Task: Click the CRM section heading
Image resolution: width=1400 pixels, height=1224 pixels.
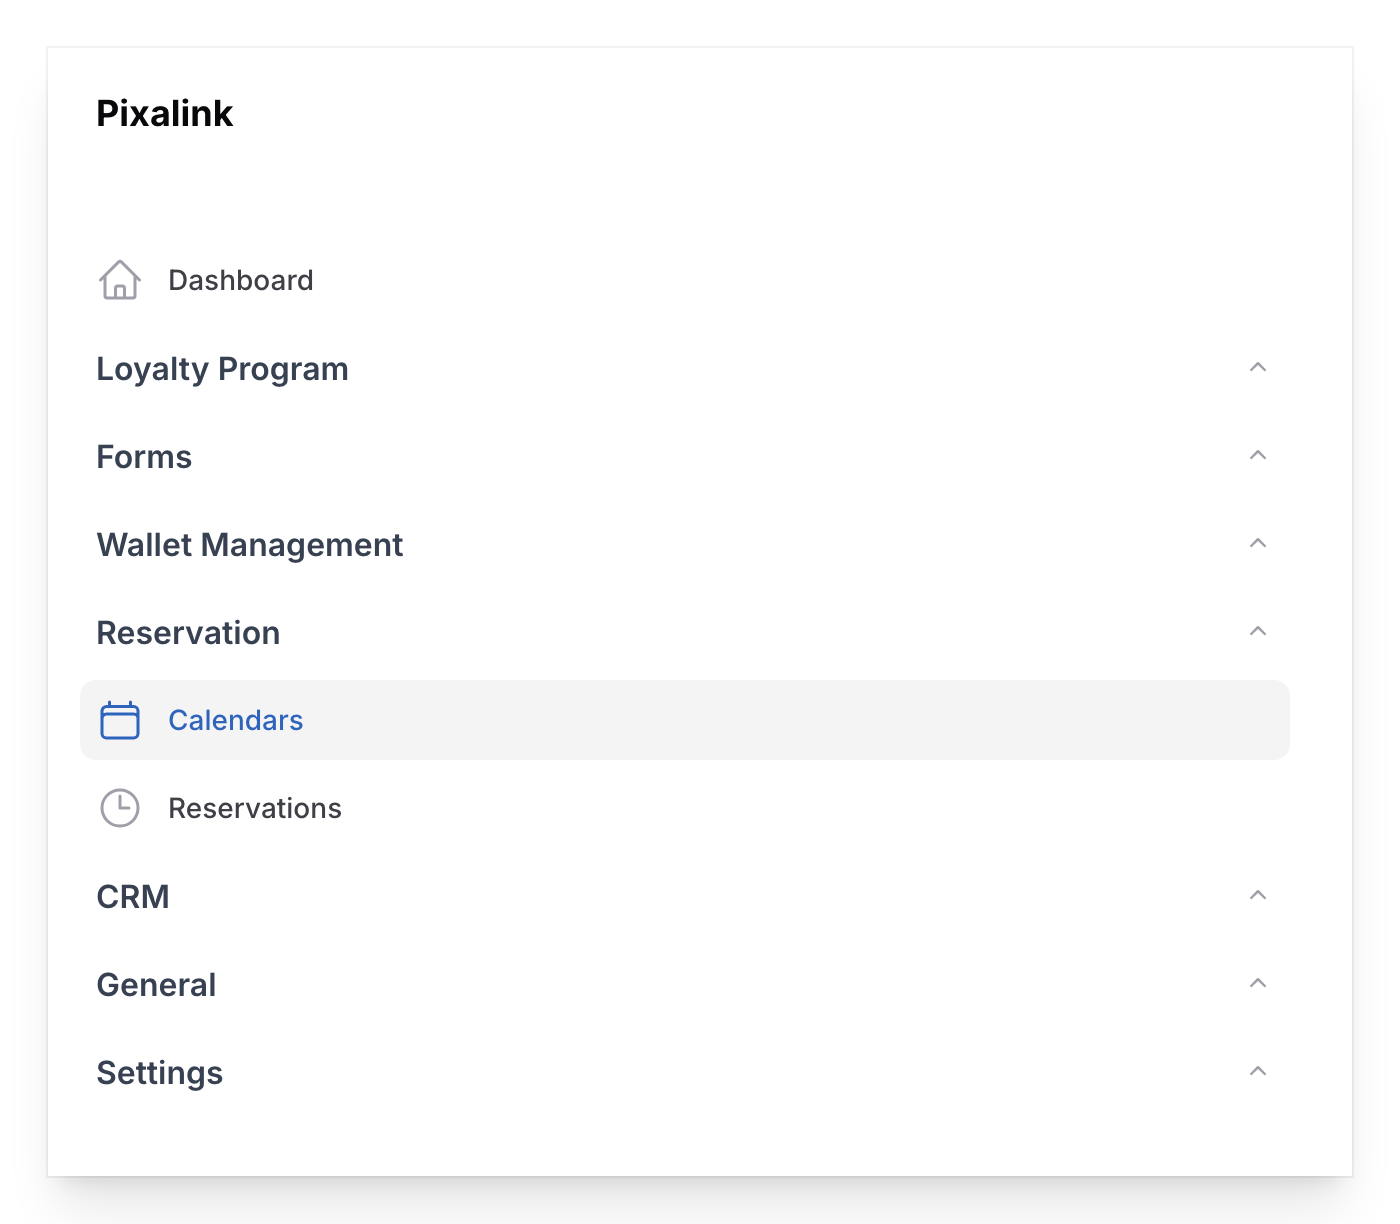Action: (134, 896)
